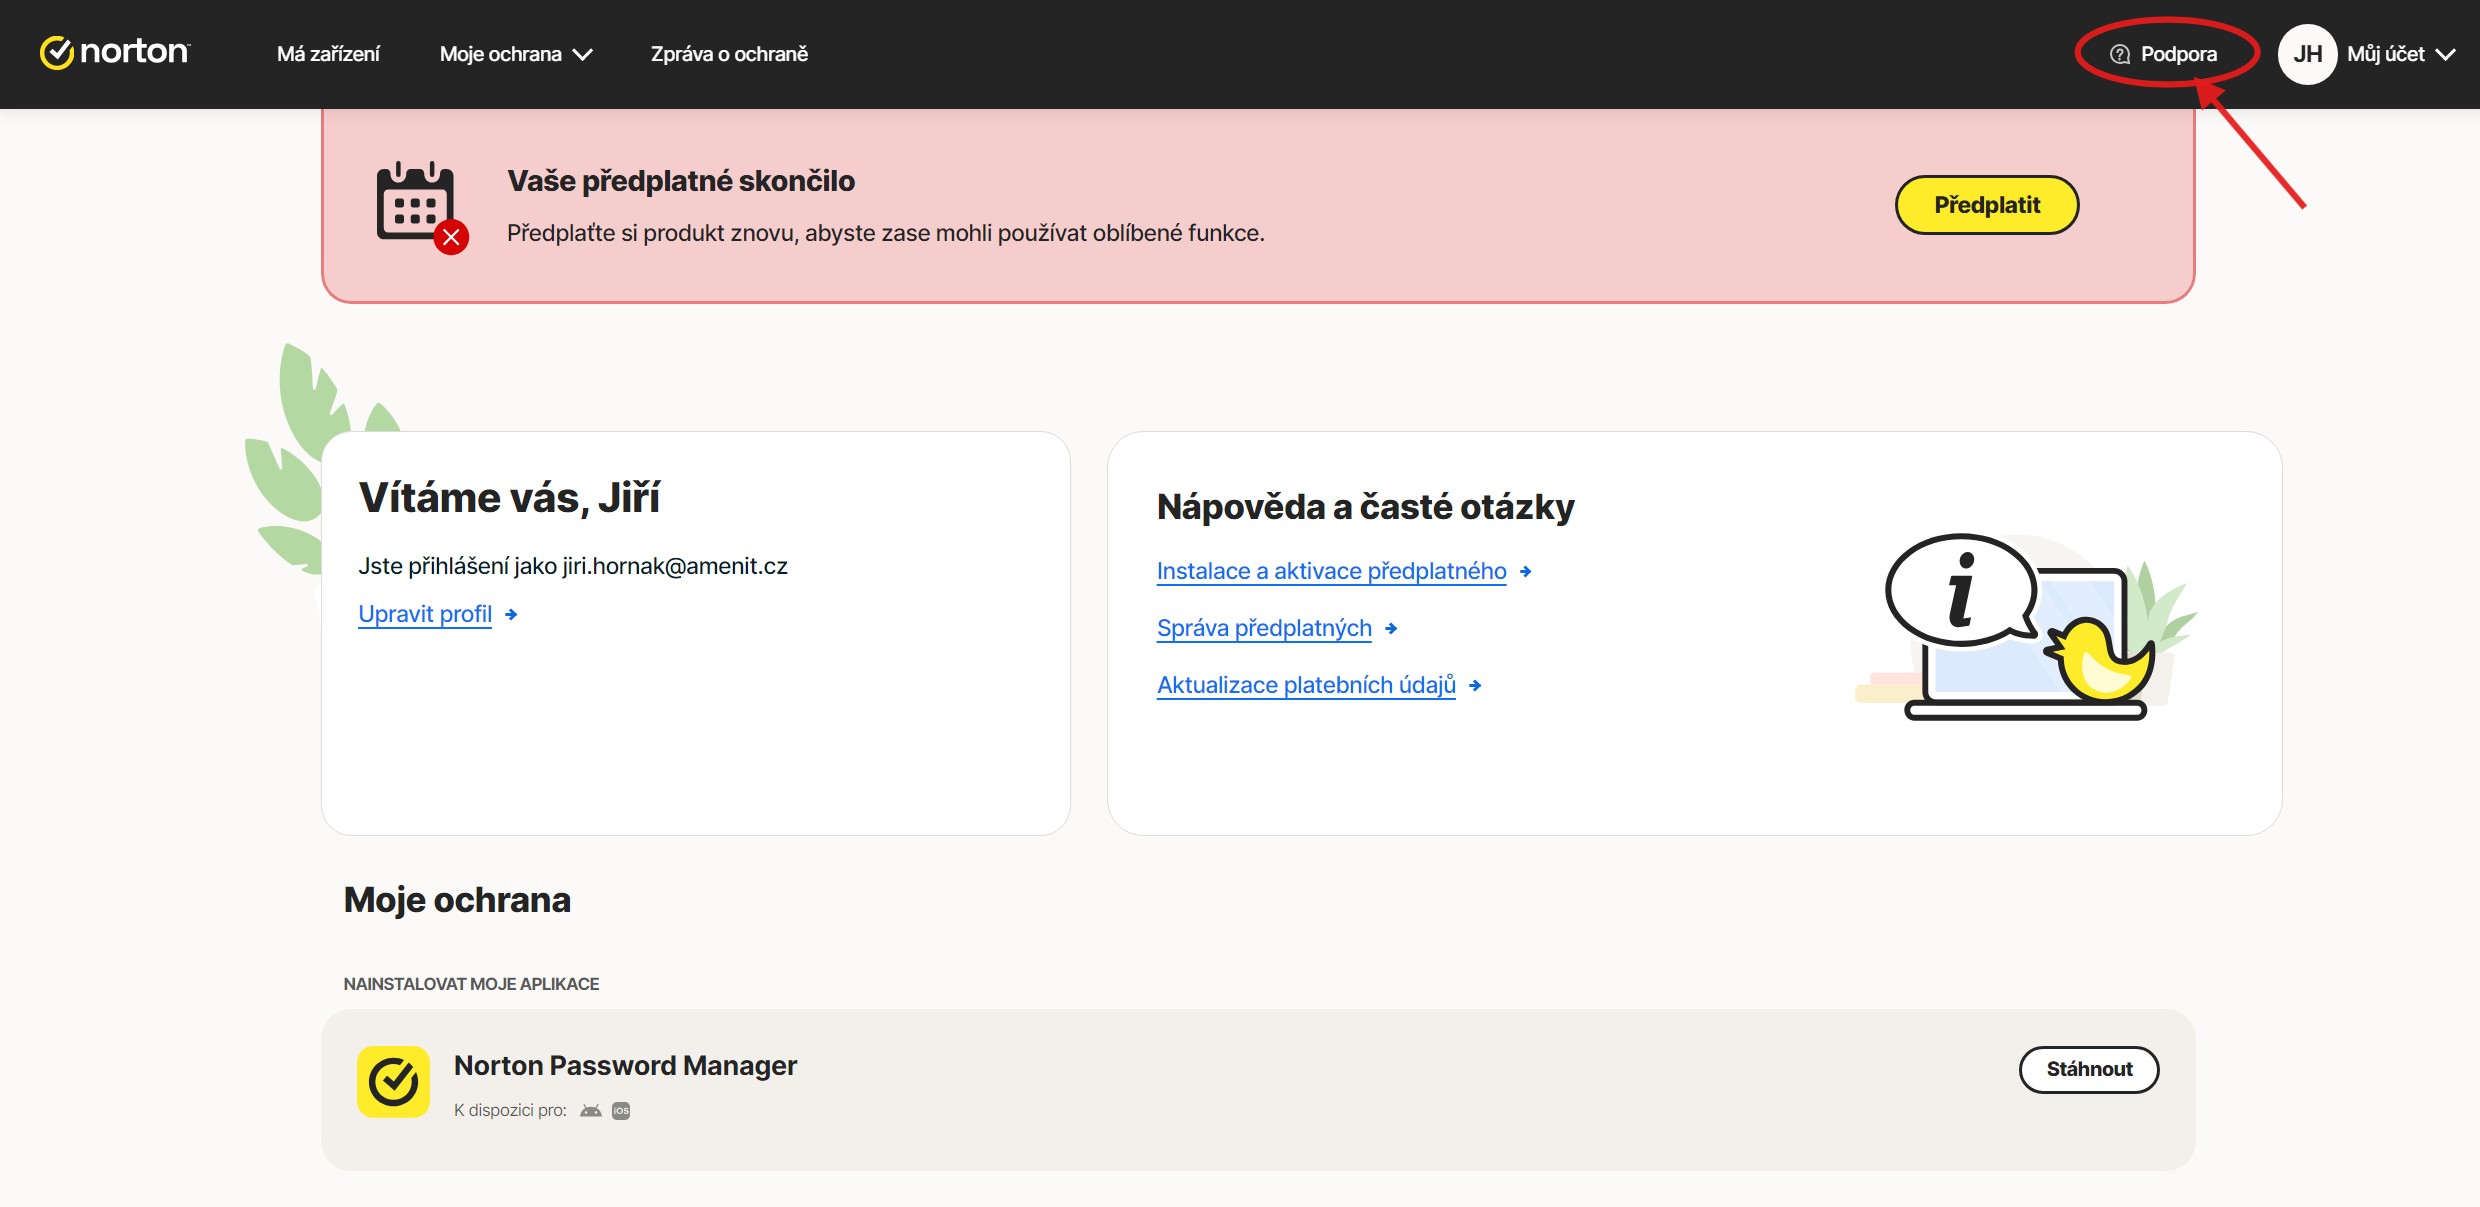
Task: Open Aktualizace platebních údajů link
Action: click(1306, 685)
